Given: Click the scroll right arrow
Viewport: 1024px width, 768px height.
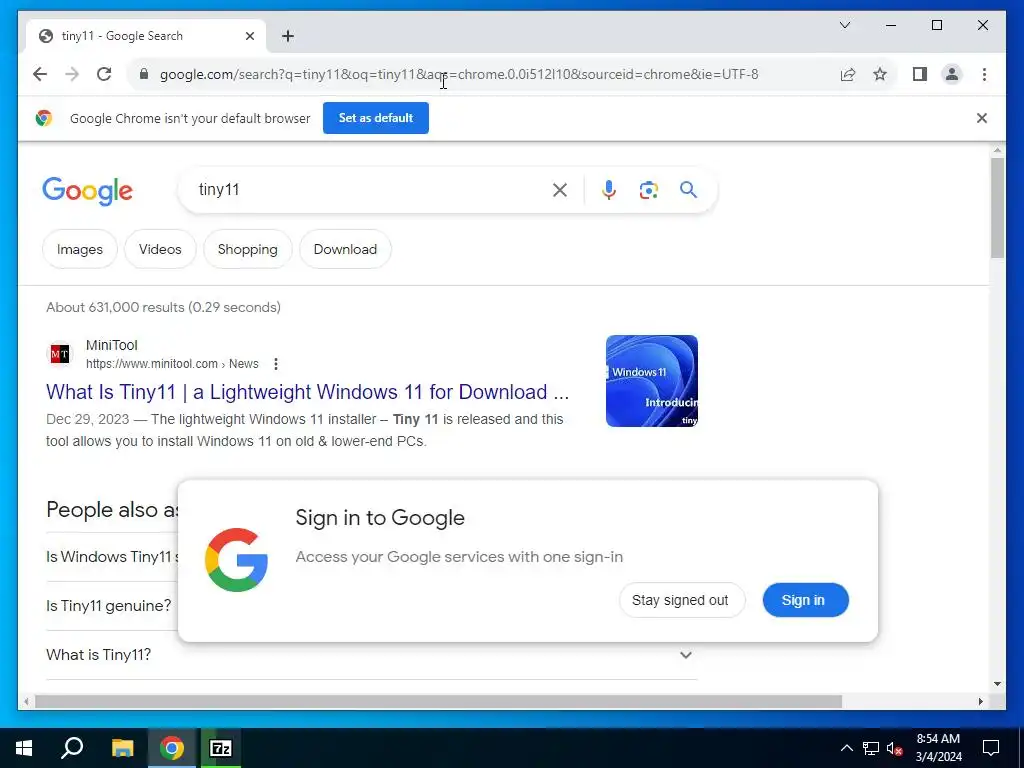Looking at the screenshot, I should pyautogui.click(x=980, y=702).
